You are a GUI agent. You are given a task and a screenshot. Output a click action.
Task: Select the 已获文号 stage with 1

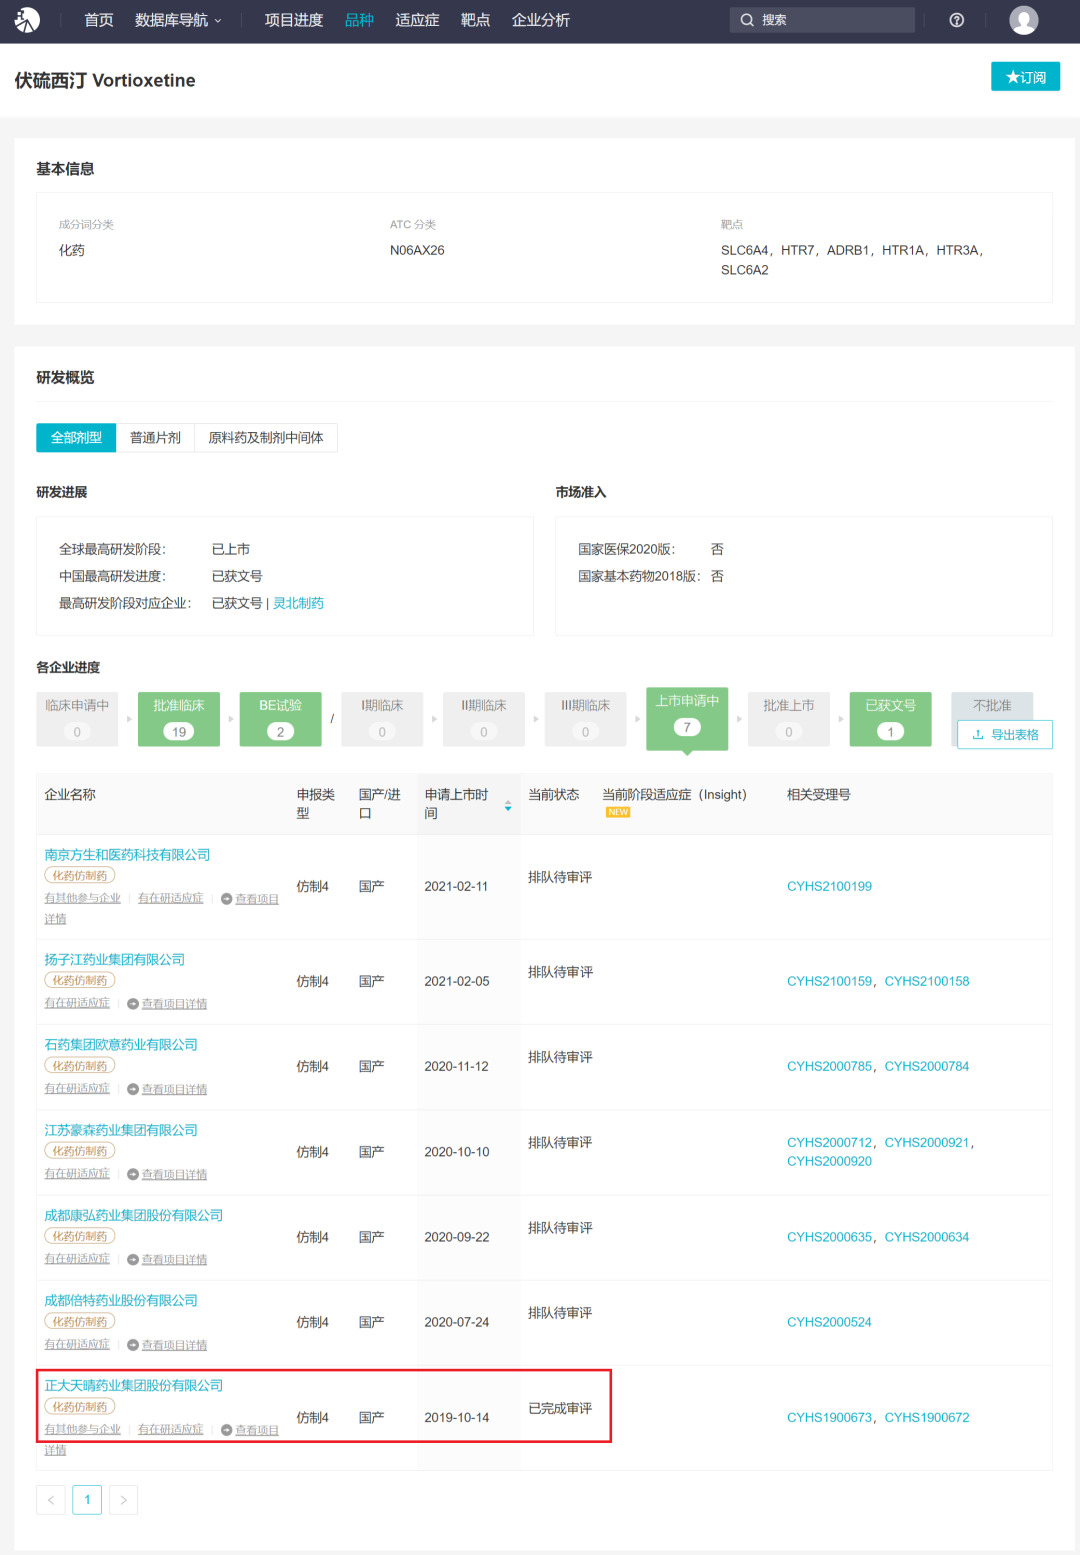pyautogui.click(x=891, y=719)
